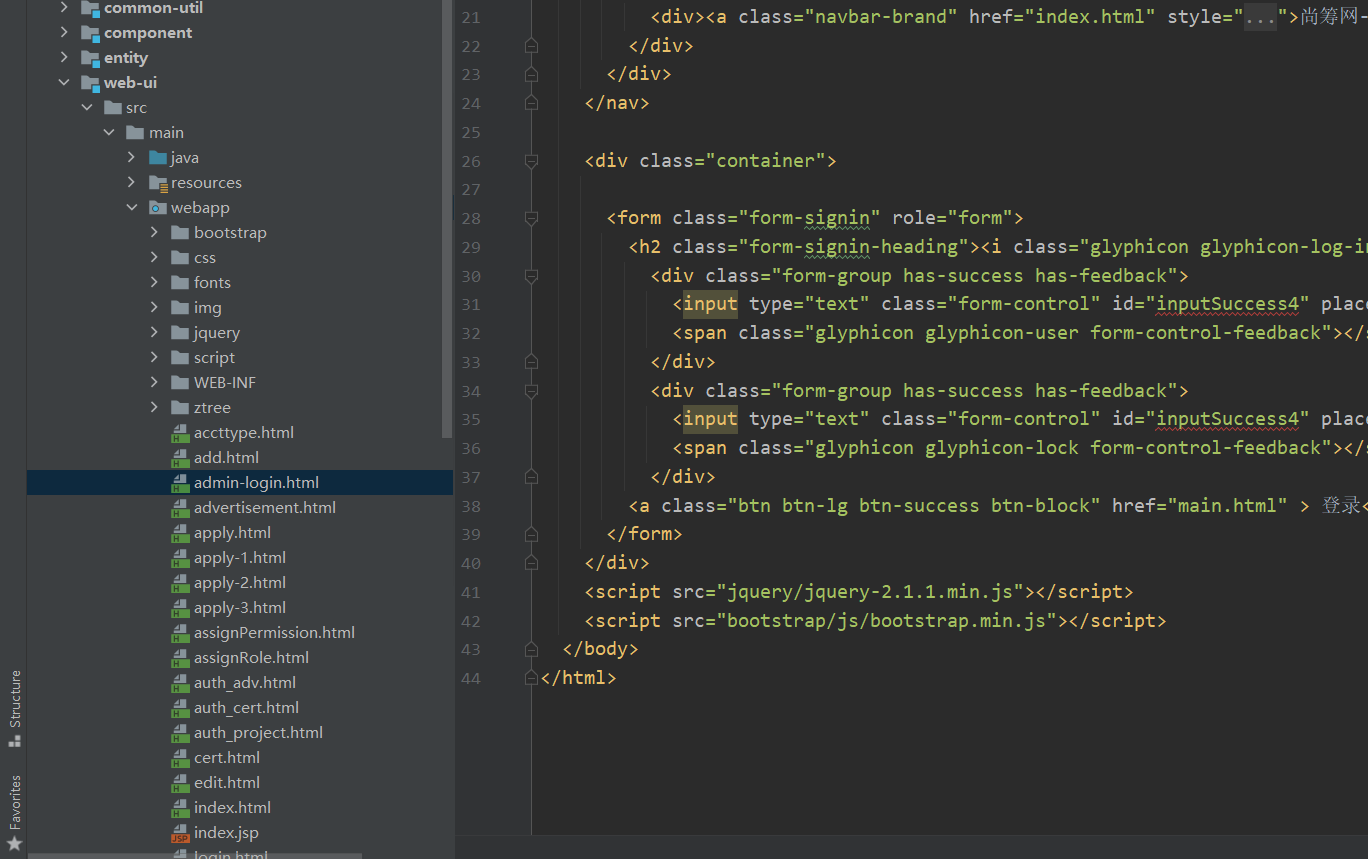Viewport: 1368px width, 859px height.
Task: Expand the java source folder
Action: [132, 158]
